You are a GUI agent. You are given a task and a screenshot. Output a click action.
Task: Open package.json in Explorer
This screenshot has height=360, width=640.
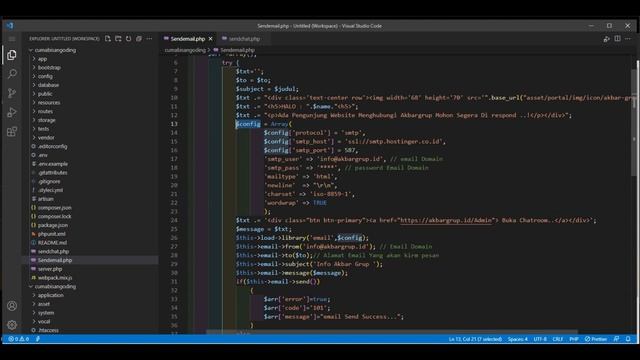point(53,225)
